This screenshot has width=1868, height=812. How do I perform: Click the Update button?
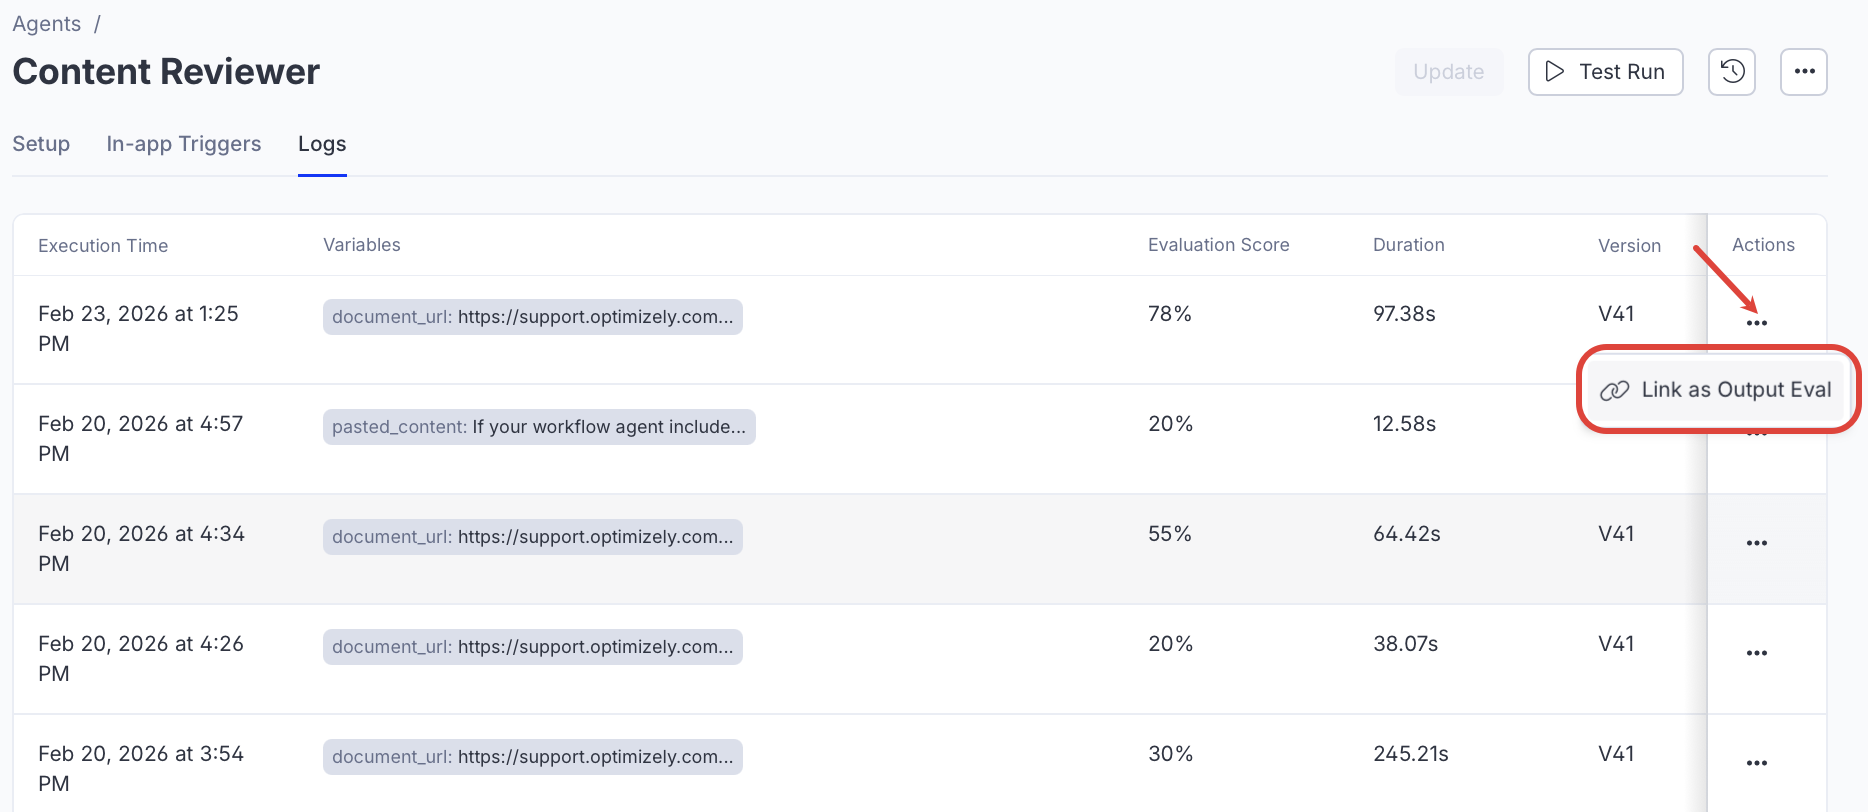1448,72
